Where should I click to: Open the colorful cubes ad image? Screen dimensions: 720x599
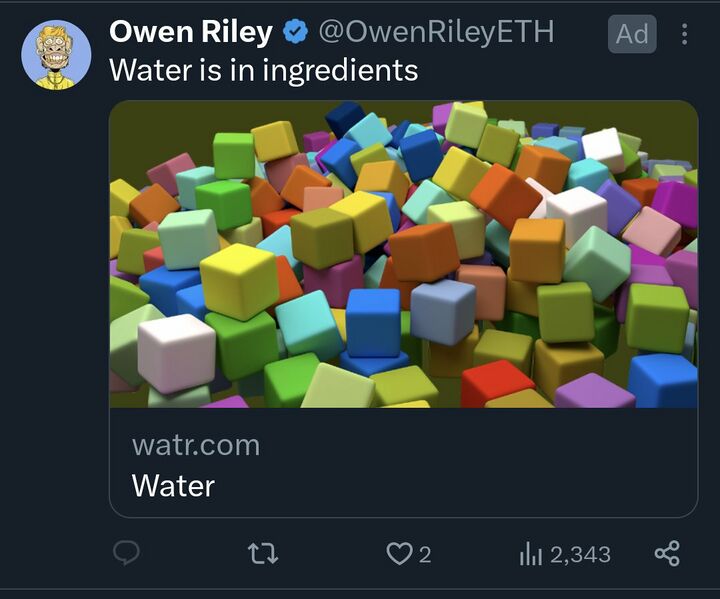(x=403, y=254)
